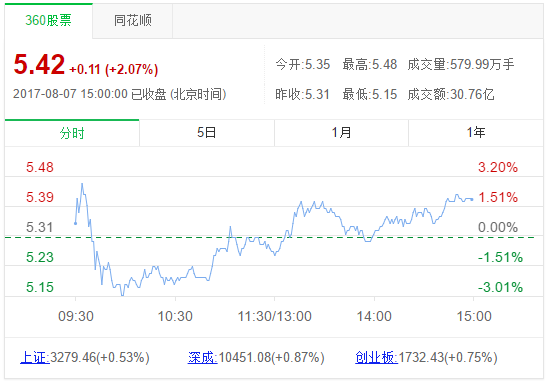The image size is (548, 382).
Task: Click the 5.23 price axis label
Action: (x=40, y=258)
